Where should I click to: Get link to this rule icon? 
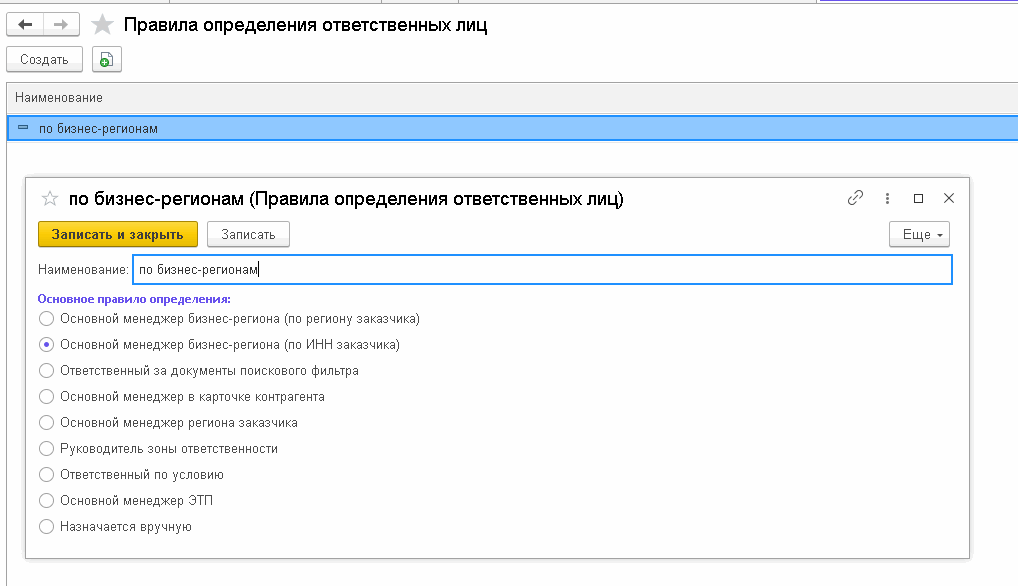pos(855,198)
